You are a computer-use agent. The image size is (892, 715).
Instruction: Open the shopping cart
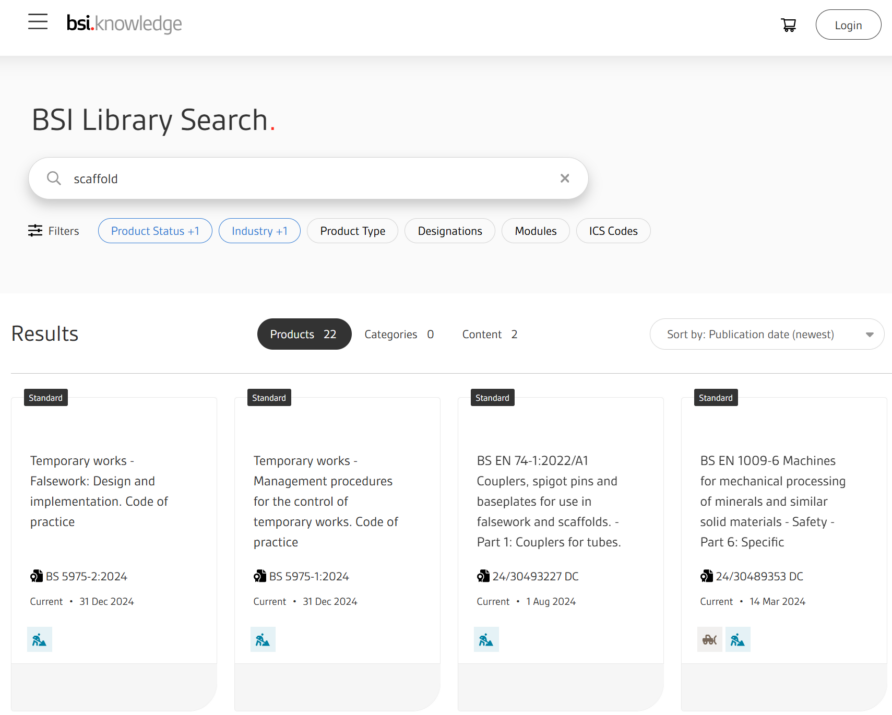pyautogui.click(x=788, y=25)
